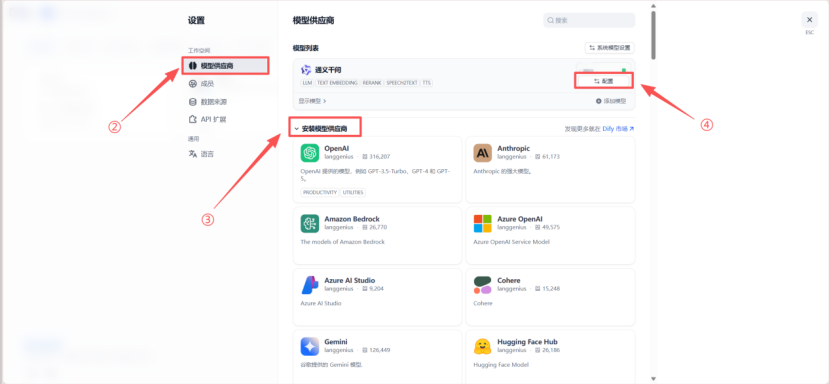Select the Gemini provider title
Screen dimensions: 829x384
(336, 342)
